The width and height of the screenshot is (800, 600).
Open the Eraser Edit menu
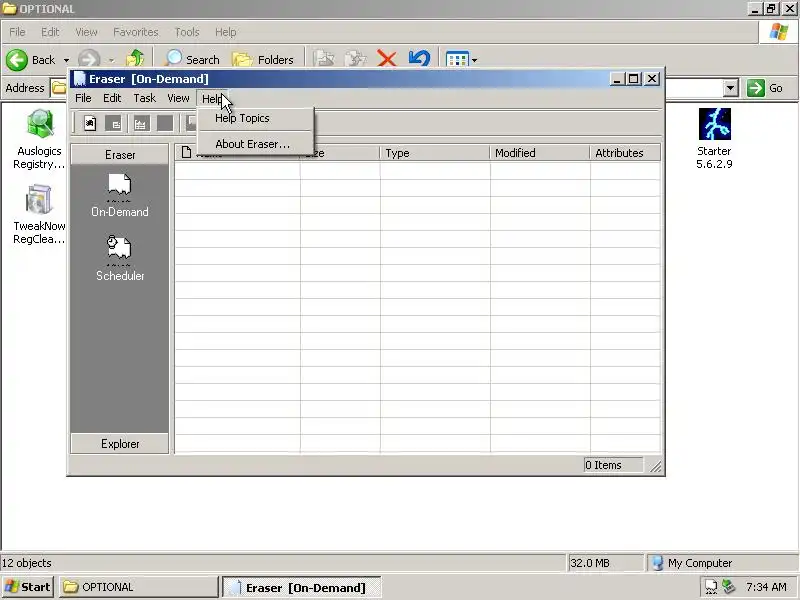(112, 98)
